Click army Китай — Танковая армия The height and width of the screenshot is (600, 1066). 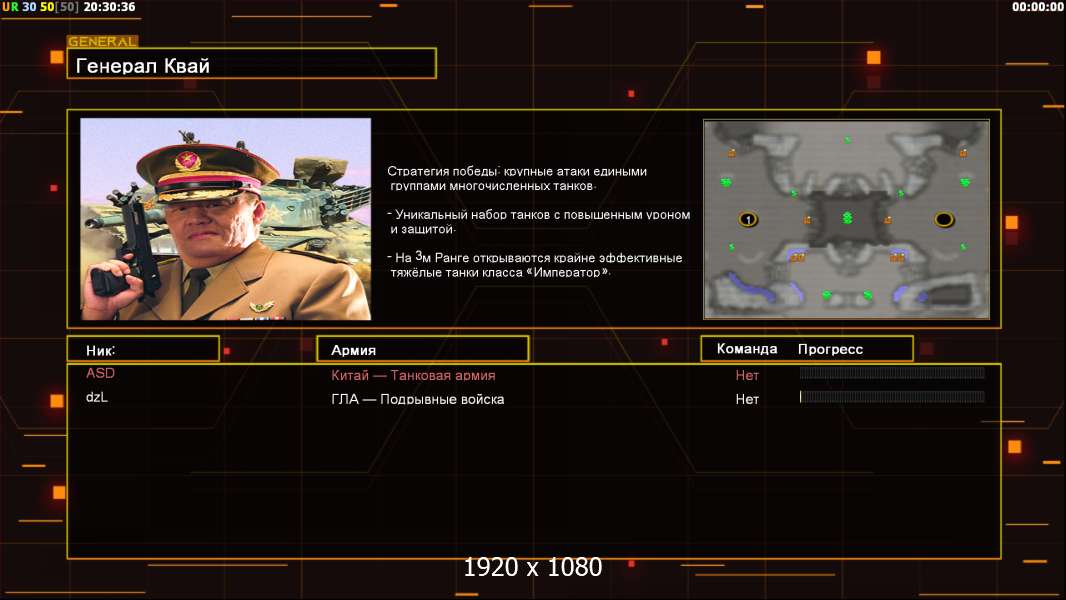click(x=413, y=375)
